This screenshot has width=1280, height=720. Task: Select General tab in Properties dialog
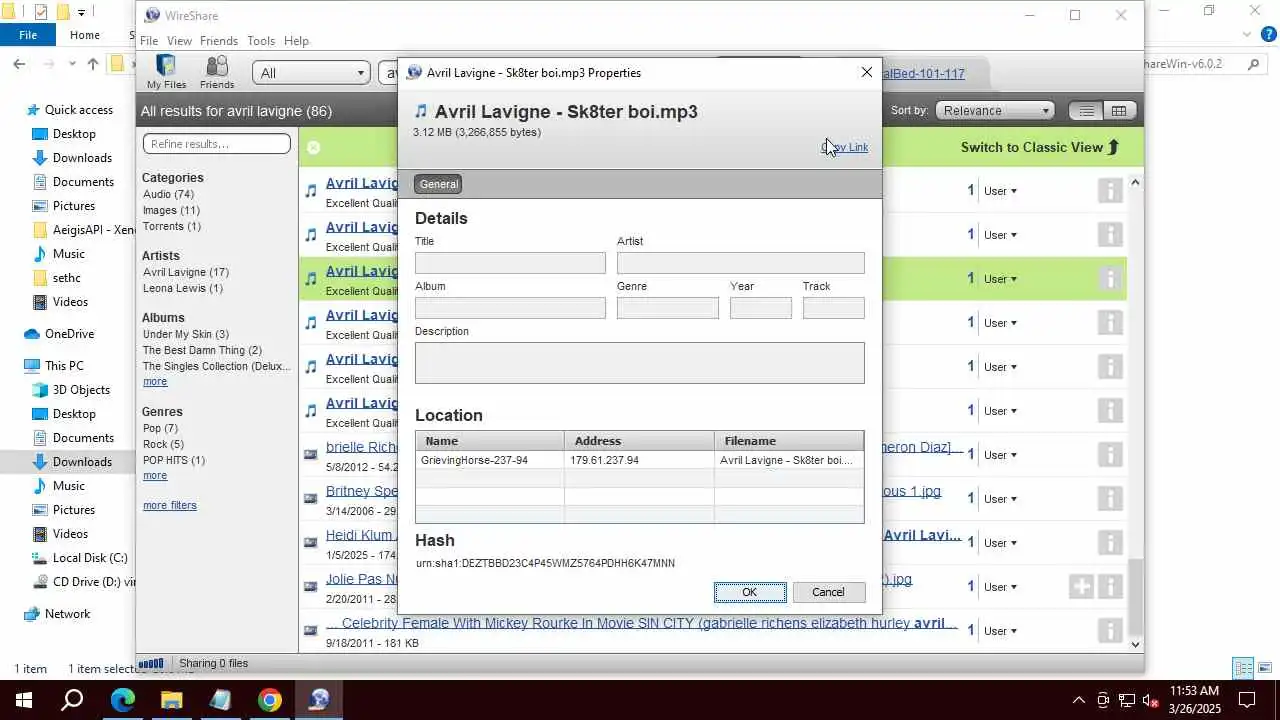[439, 184]
